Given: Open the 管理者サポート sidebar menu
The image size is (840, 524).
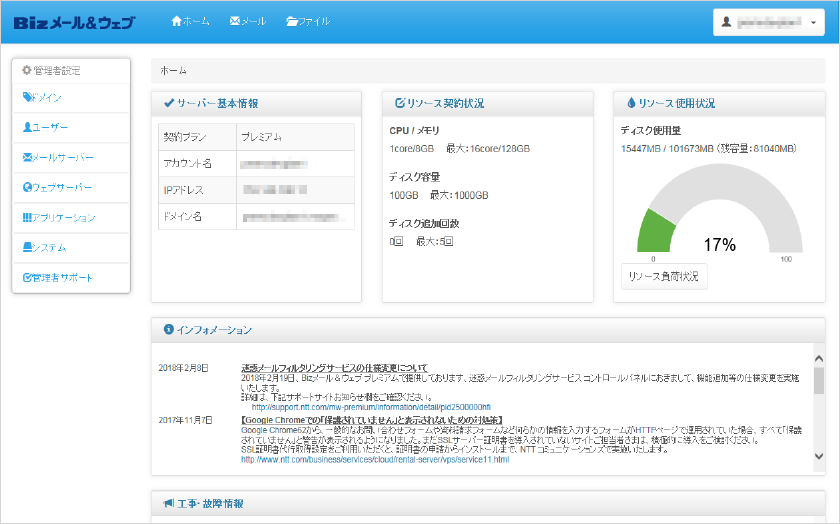Looking at the screenshot, I should click(71, 278).
